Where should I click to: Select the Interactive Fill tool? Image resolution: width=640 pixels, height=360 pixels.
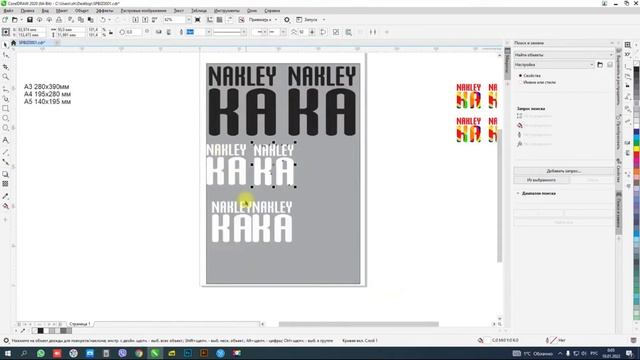(x=6, y=206)
